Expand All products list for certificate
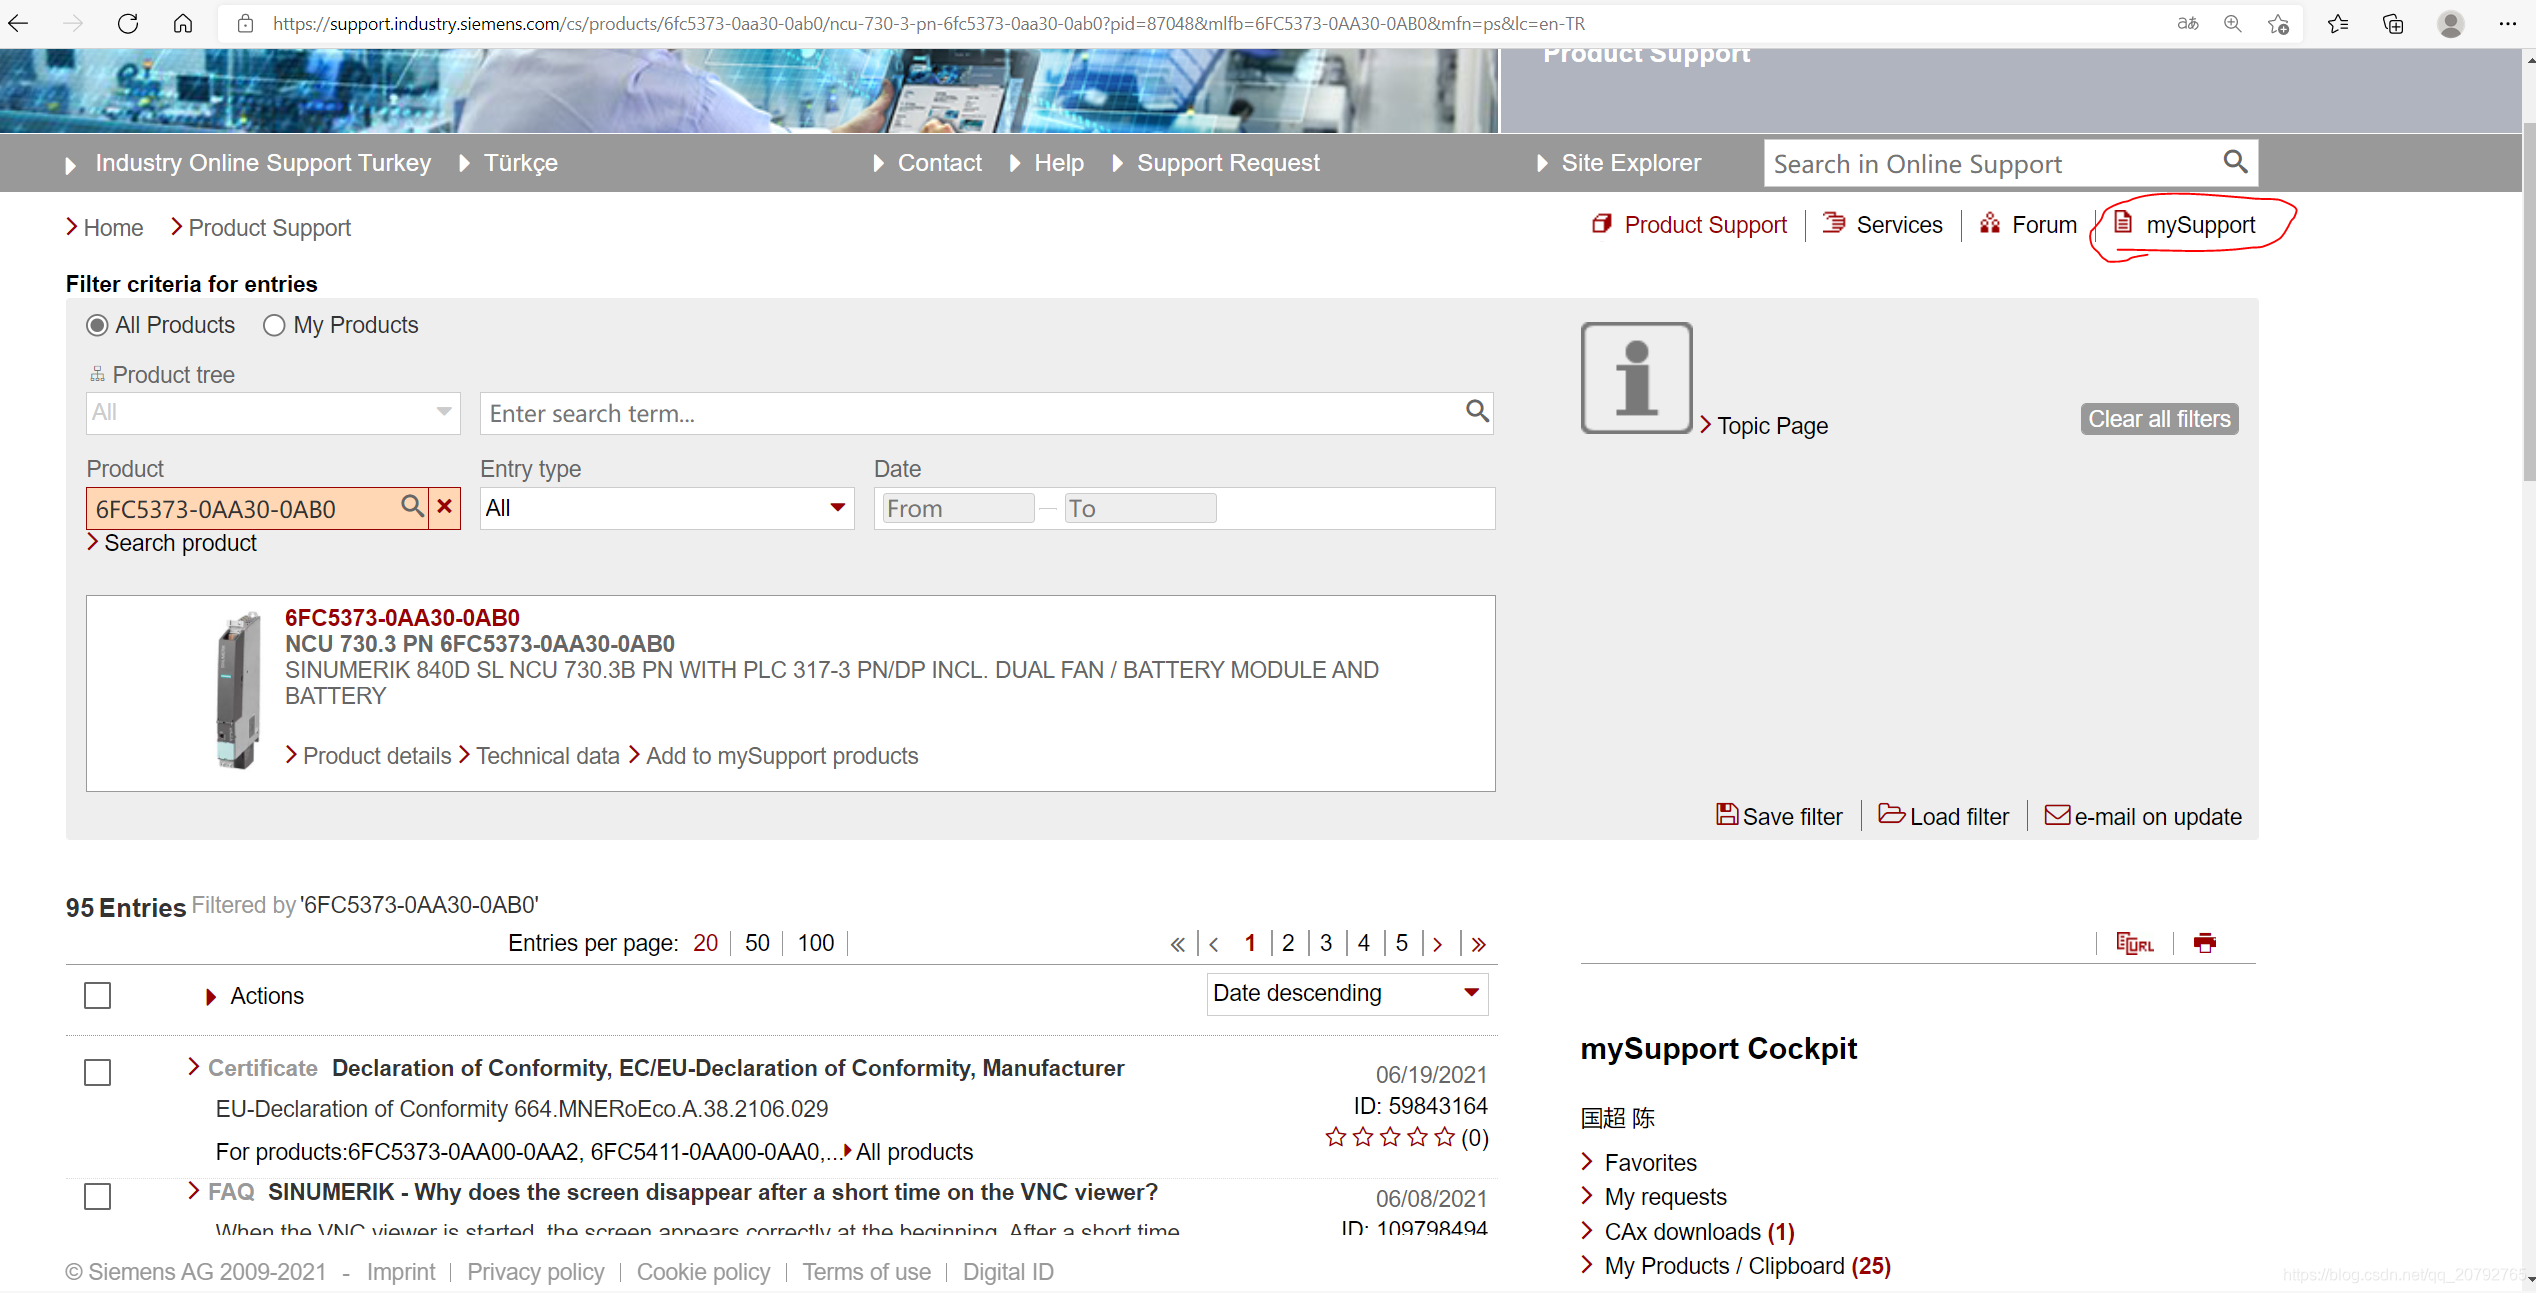The height and width of the screenshot is (1293, 2536). (x=908, y=1152)
